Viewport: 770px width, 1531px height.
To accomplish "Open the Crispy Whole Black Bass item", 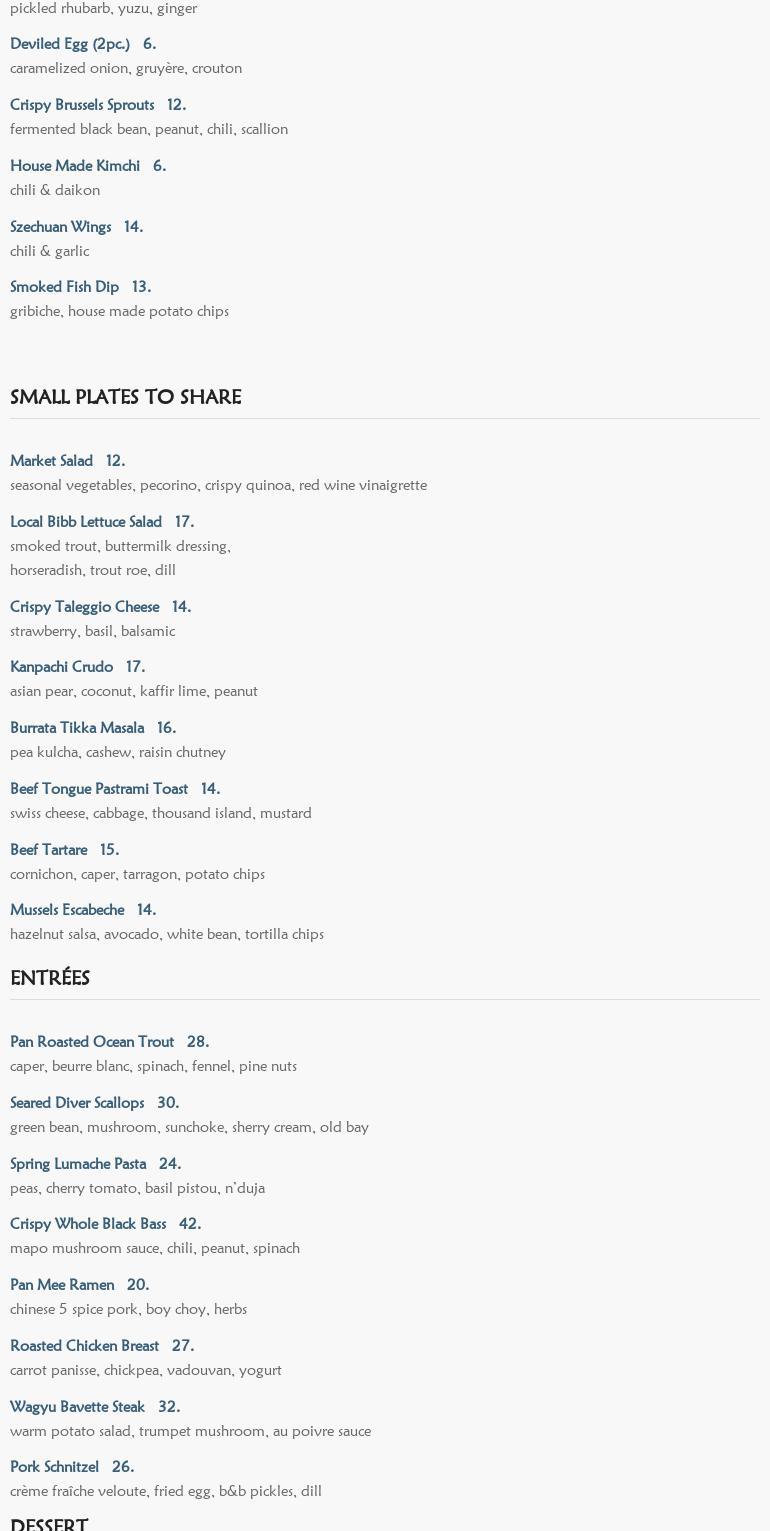I will coord(88,1224).
